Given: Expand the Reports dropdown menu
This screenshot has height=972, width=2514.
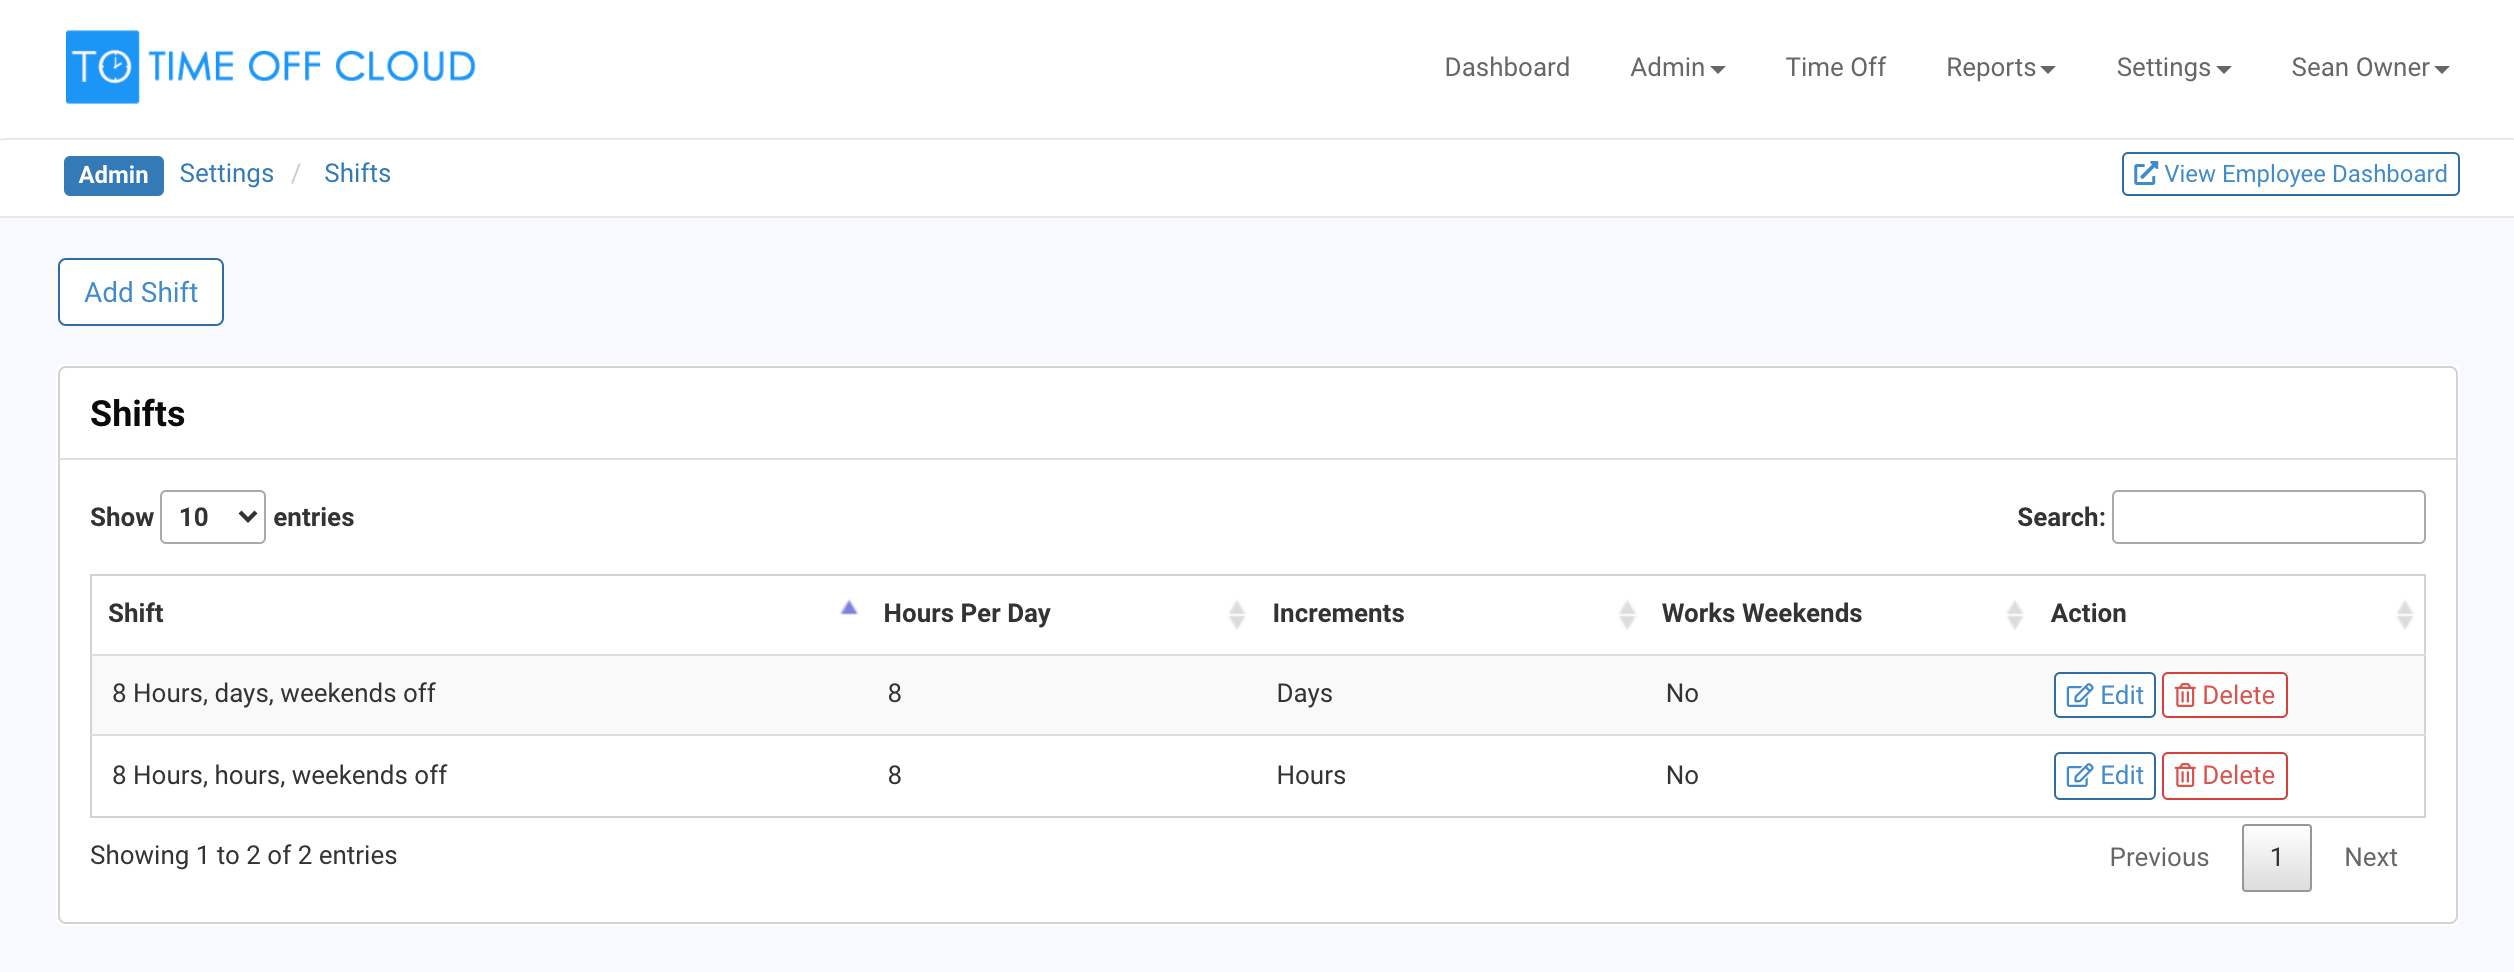Looking at the screenshot, I should tap(2000, 67).
